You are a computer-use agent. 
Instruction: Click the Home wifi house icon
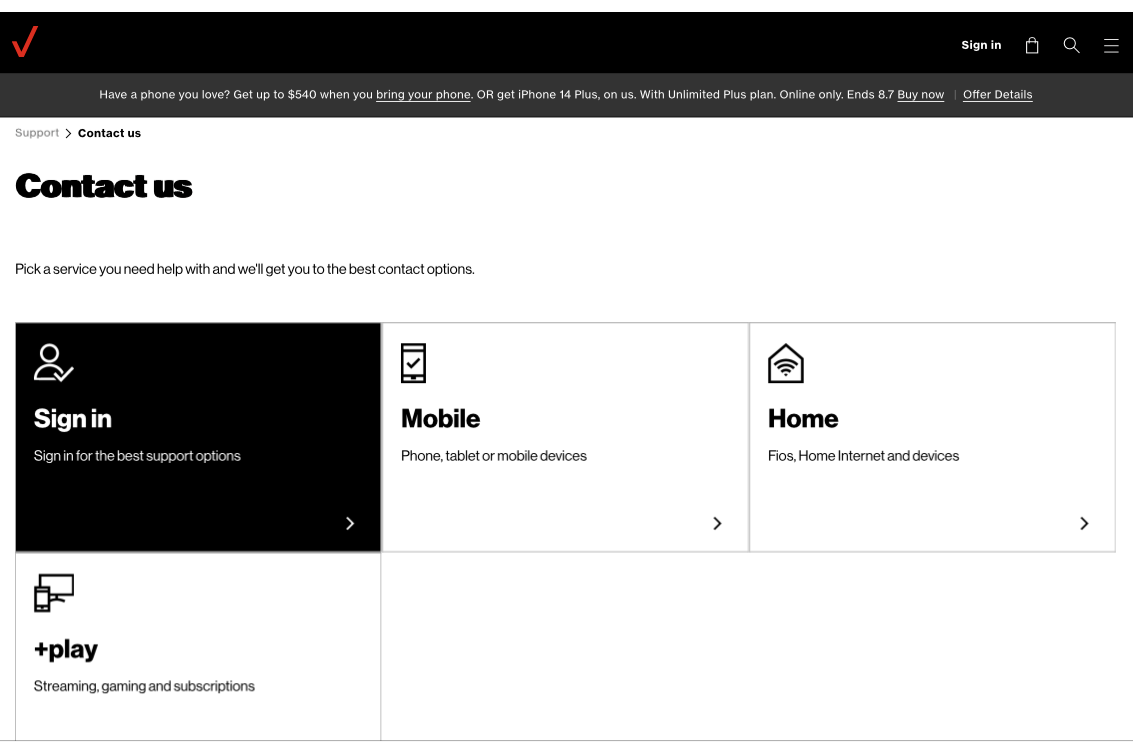tap(785, 363)
